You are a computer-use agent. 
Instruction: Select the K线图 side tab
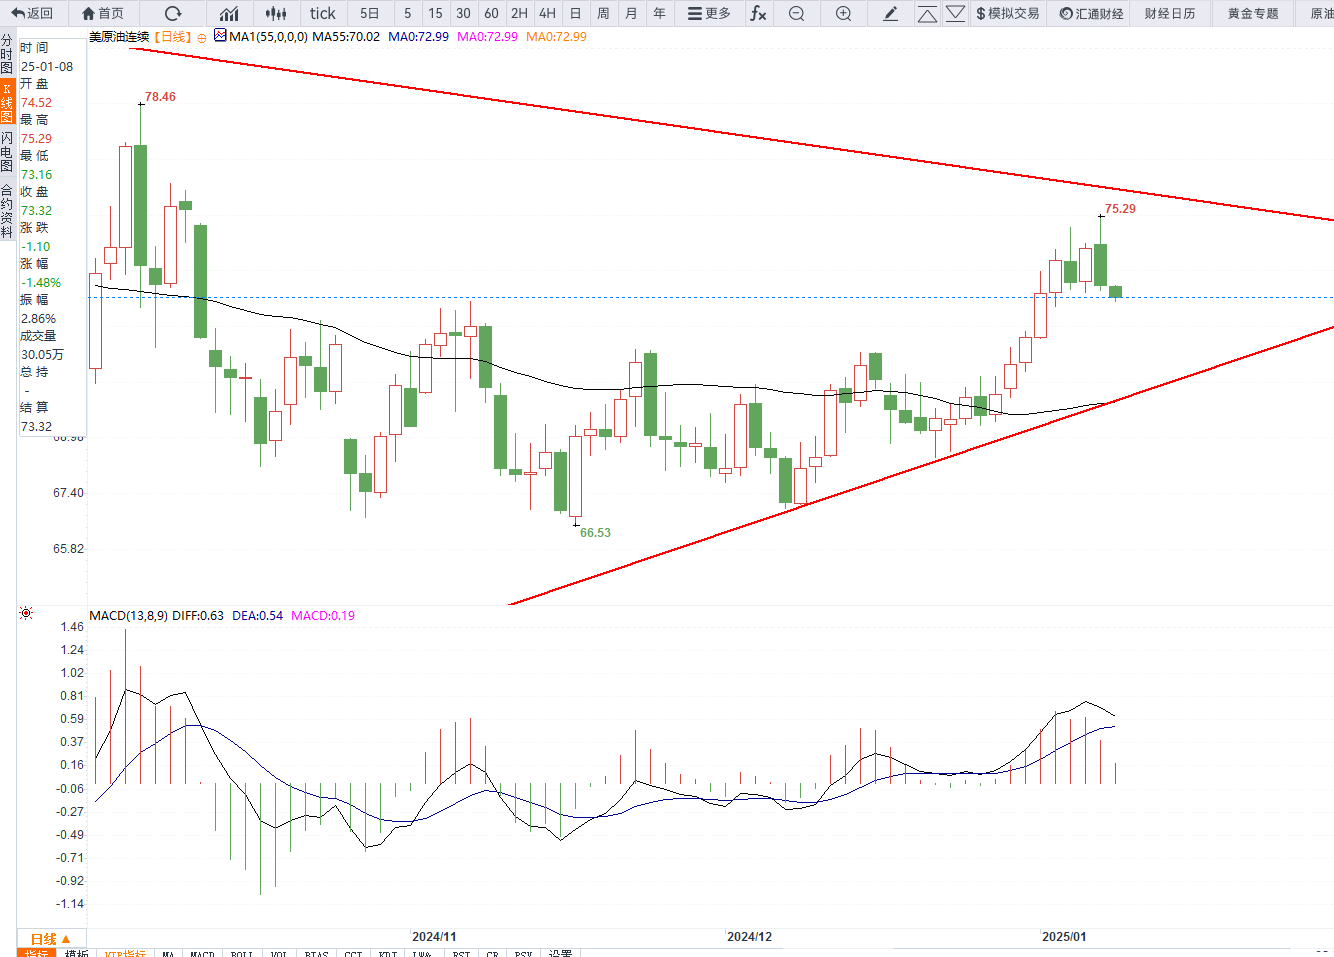click(x=7, y=103)
